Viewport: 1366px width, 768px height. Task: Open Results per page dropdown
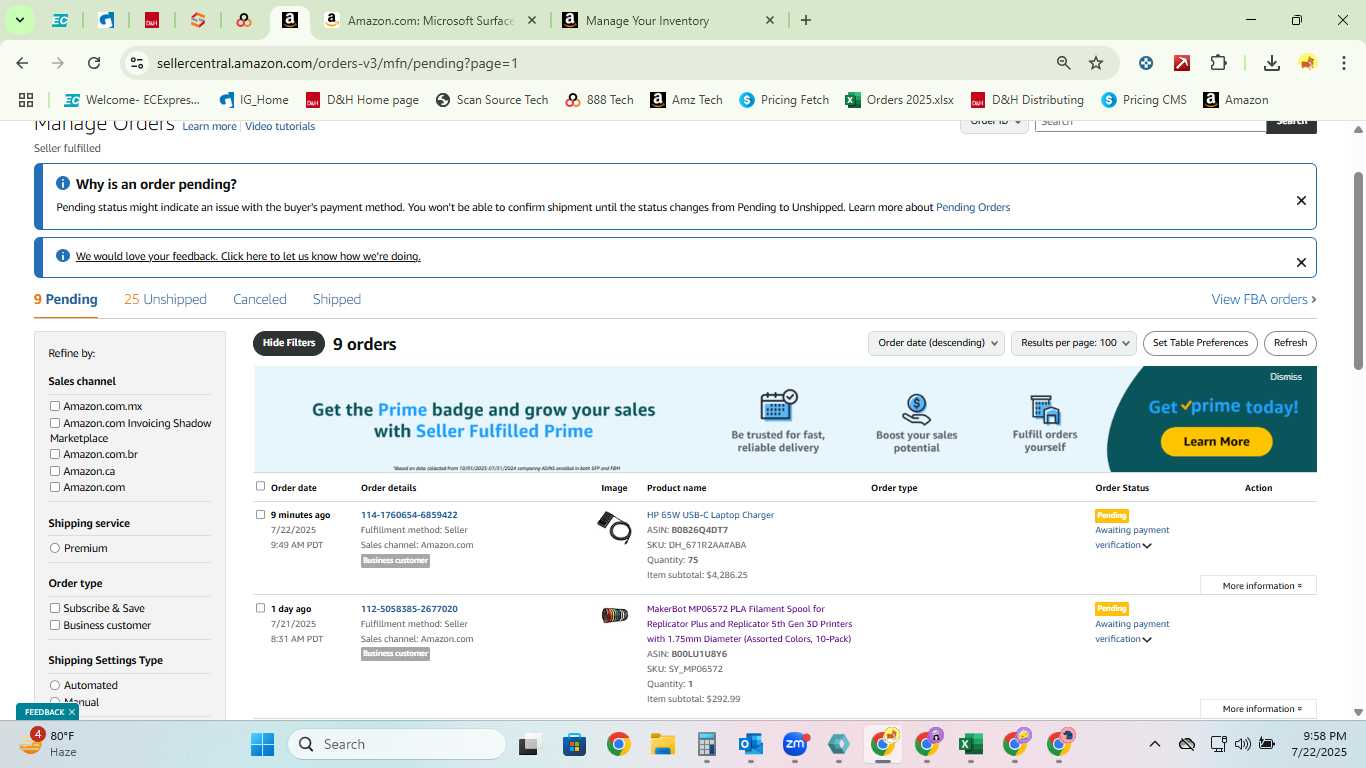[x=1074, y=343]
